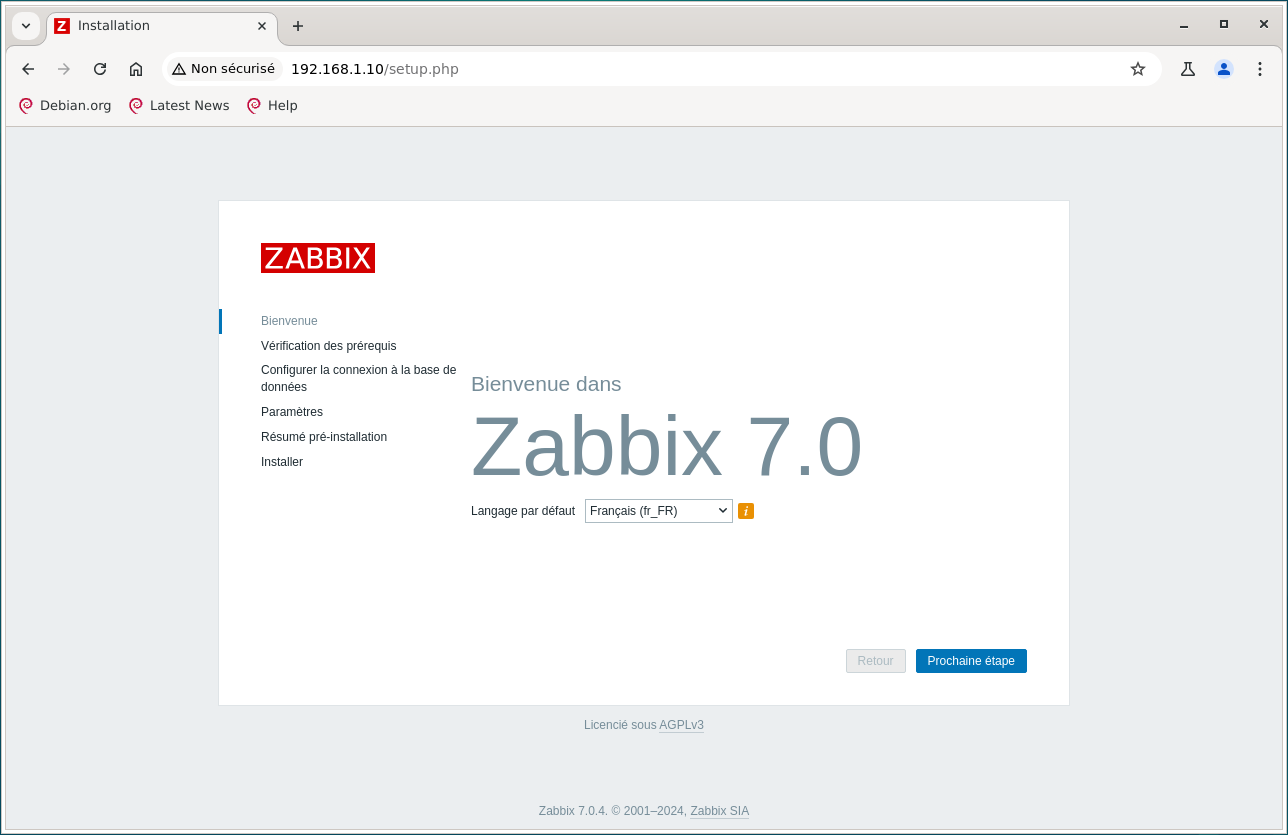Open the Latest News bookmark
1288x835 pixels.
click(x=179, y=105)
